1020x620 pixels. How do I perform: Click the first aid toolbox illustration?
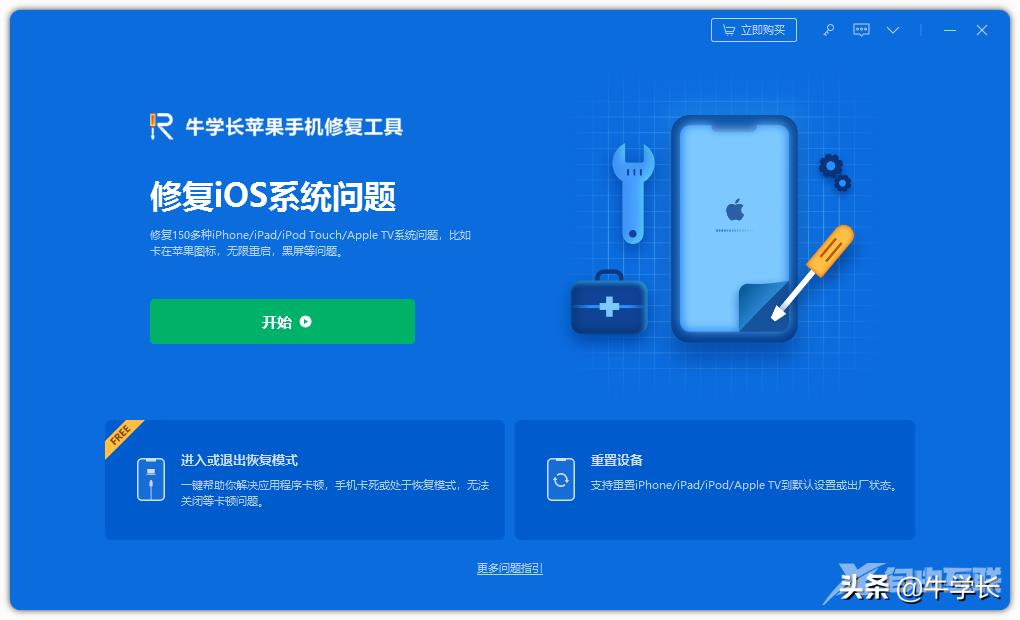pyautogui.click(x=609, y=303)
